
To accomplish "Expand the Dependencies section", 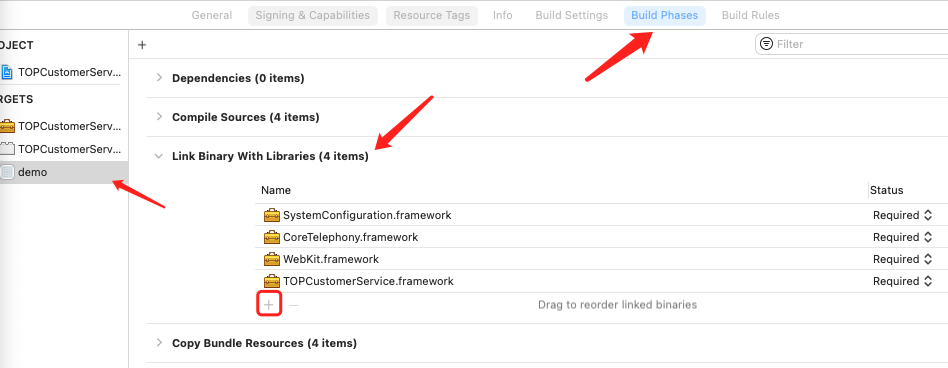I will [x=159, y=78].
